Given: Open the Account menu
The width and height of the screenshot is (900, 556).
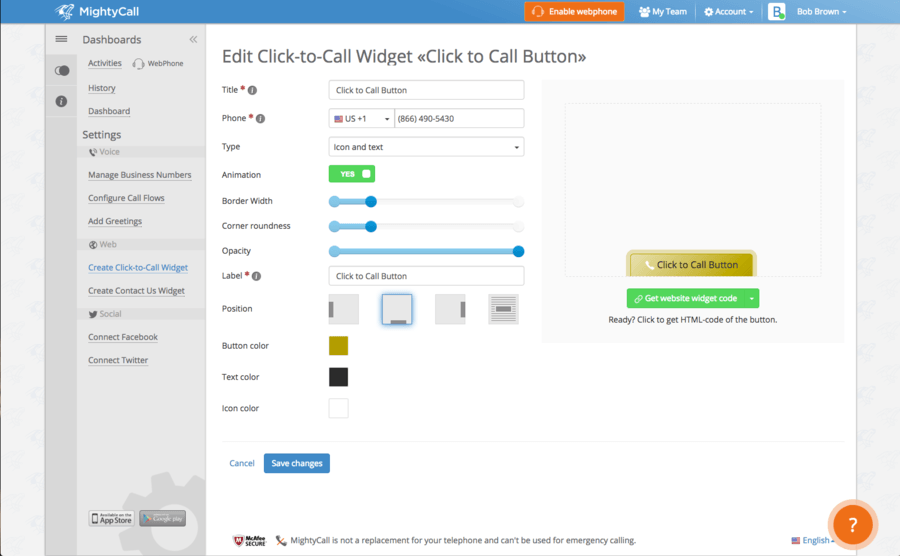Looking at the screenshot, I should (728, 11).
